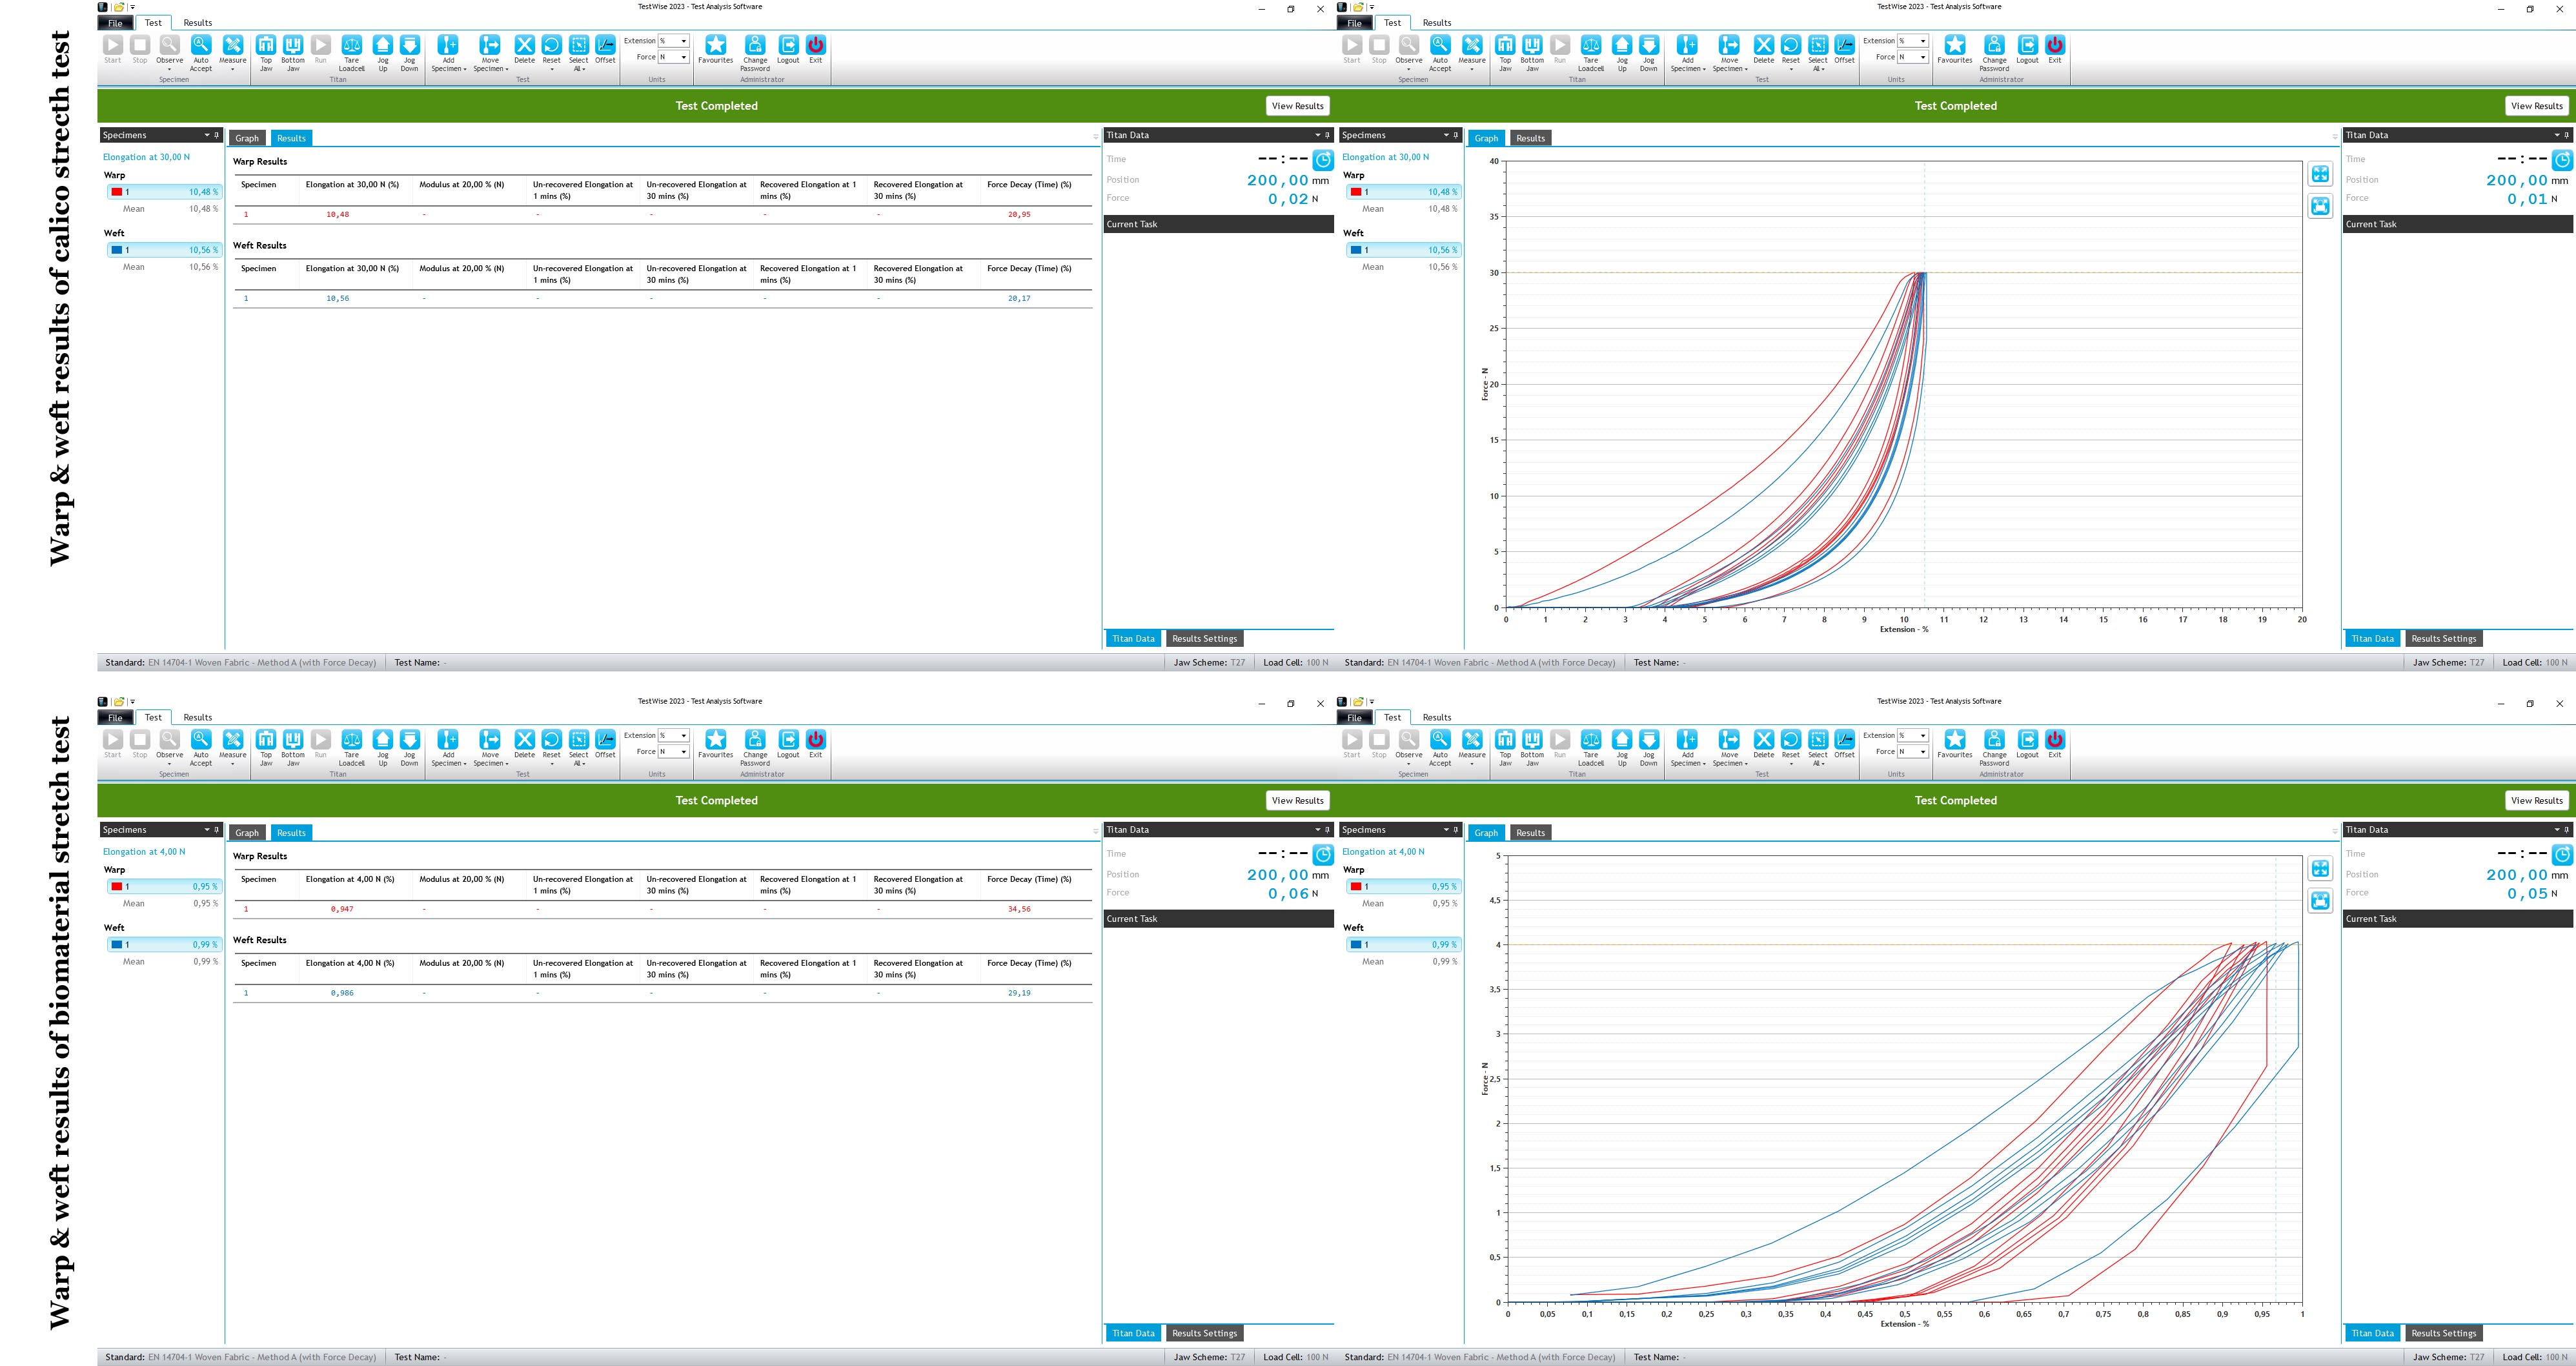Click blue Weft swatch in top-right Specimens panel
The height and width of the screenshot is (1366, 2576).
tap(1356, 250)
